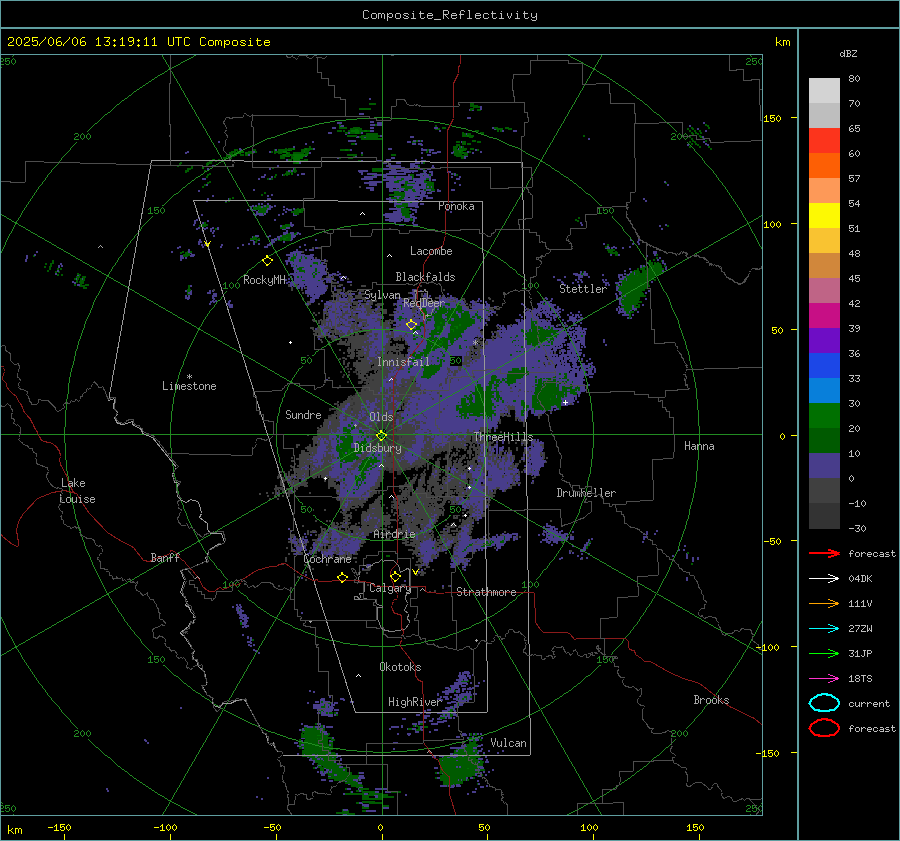Click the white plus marker east of ThreeHills storm
Image resolution: width=900 pixels, height=841 pixels.
click(565, 403)
